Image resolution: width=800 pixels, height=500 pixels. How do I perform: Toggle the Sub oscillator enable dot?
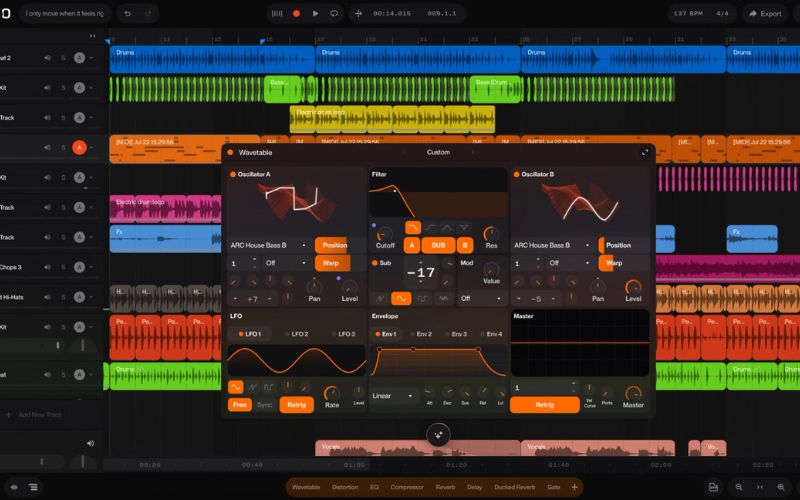tap(374, 263)
